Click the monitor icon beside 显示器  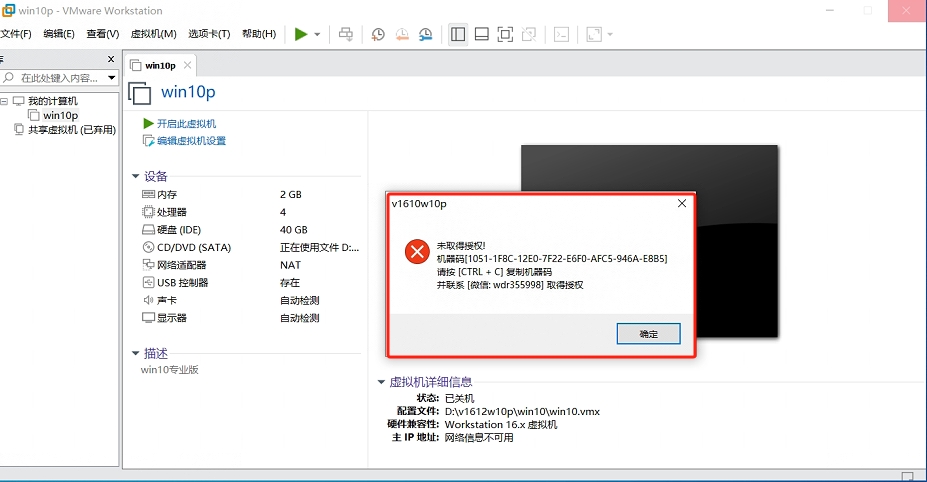point(148,318)
